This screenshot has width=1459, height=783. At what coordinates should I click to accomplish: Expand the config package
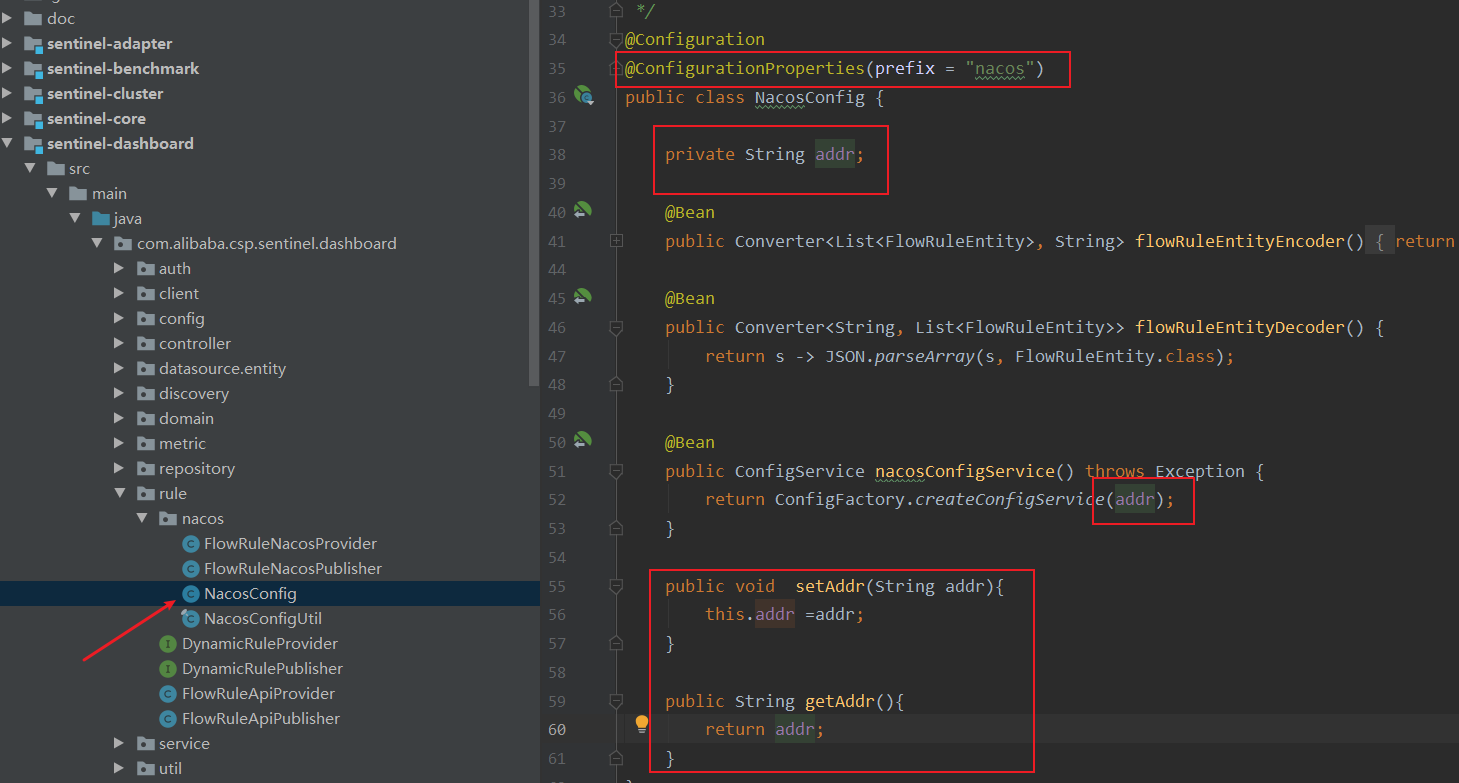click(x=120, y=319)
